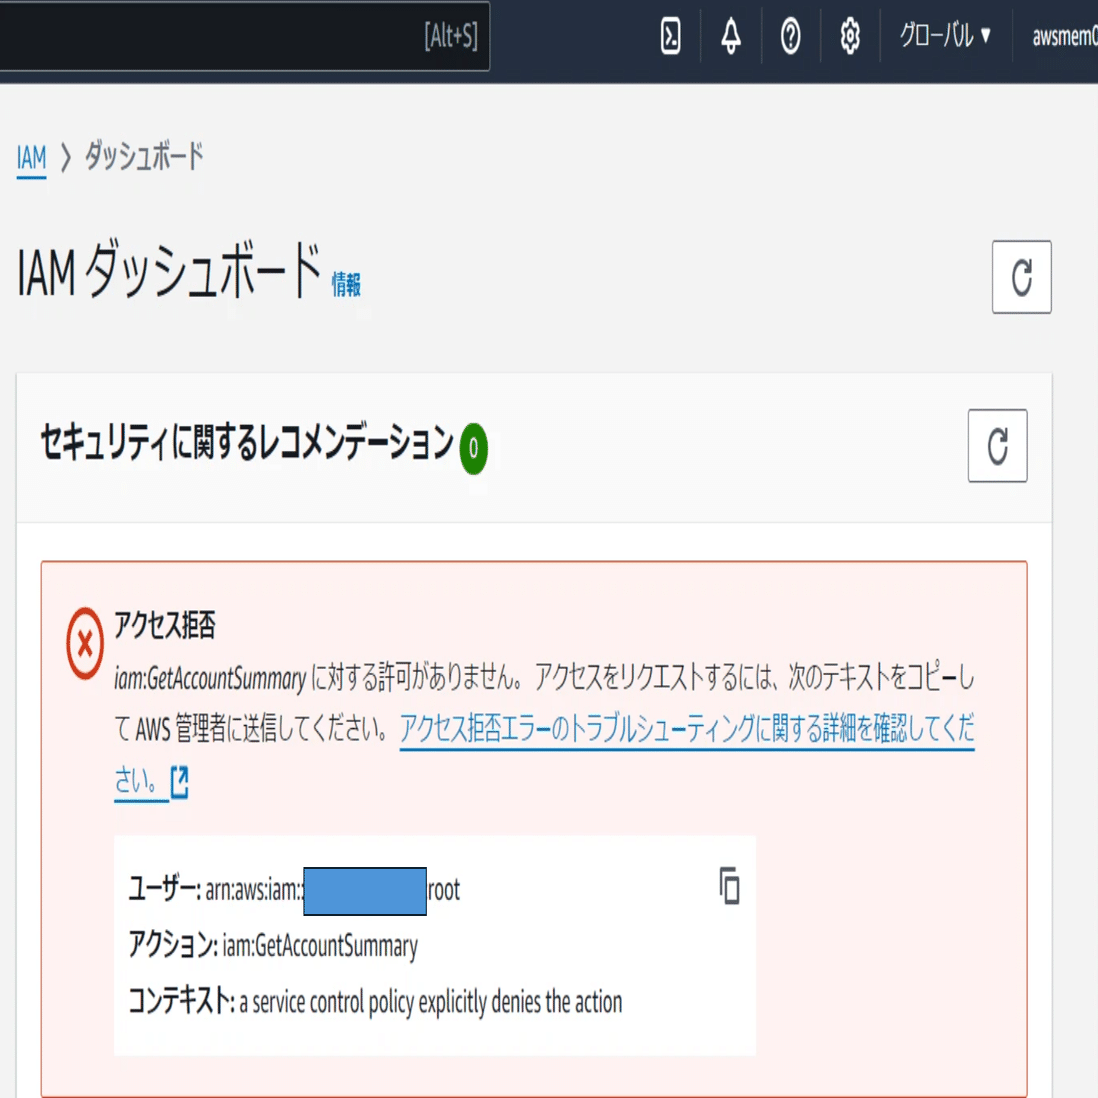
Task: Refresh the IAM dashboard page
Action: tap(1021, 277)
